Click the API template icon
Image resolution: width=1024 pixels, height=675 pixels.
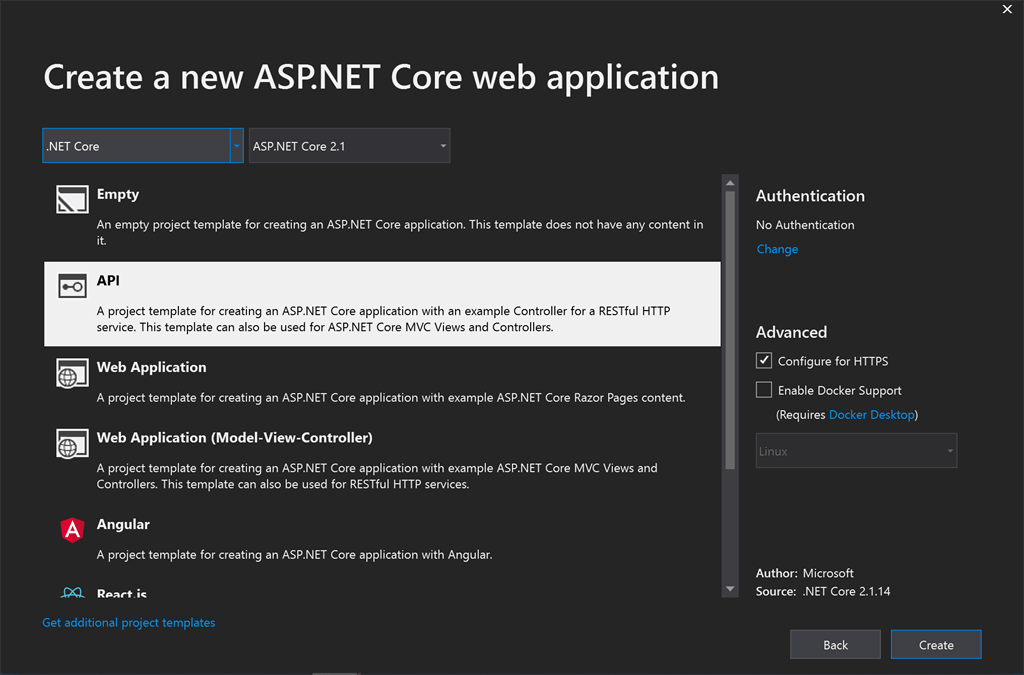click(72, 287)
